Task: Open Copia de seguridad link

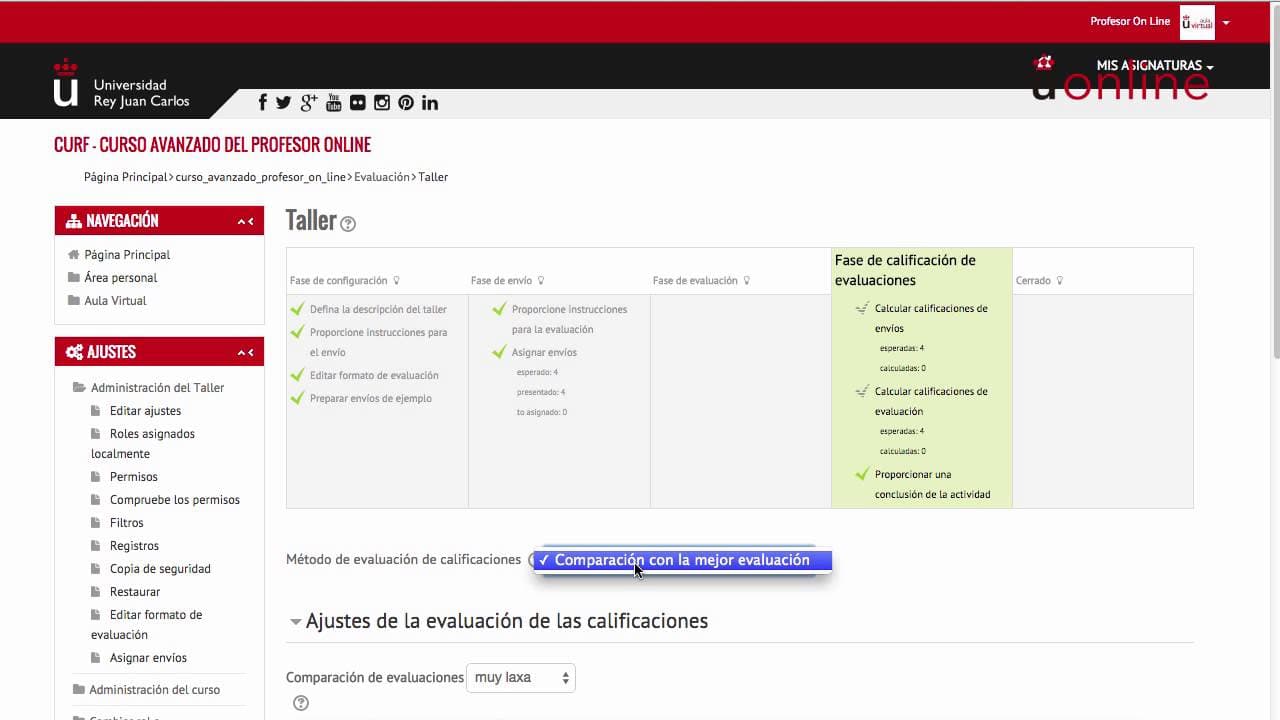Action: point(160,569)
